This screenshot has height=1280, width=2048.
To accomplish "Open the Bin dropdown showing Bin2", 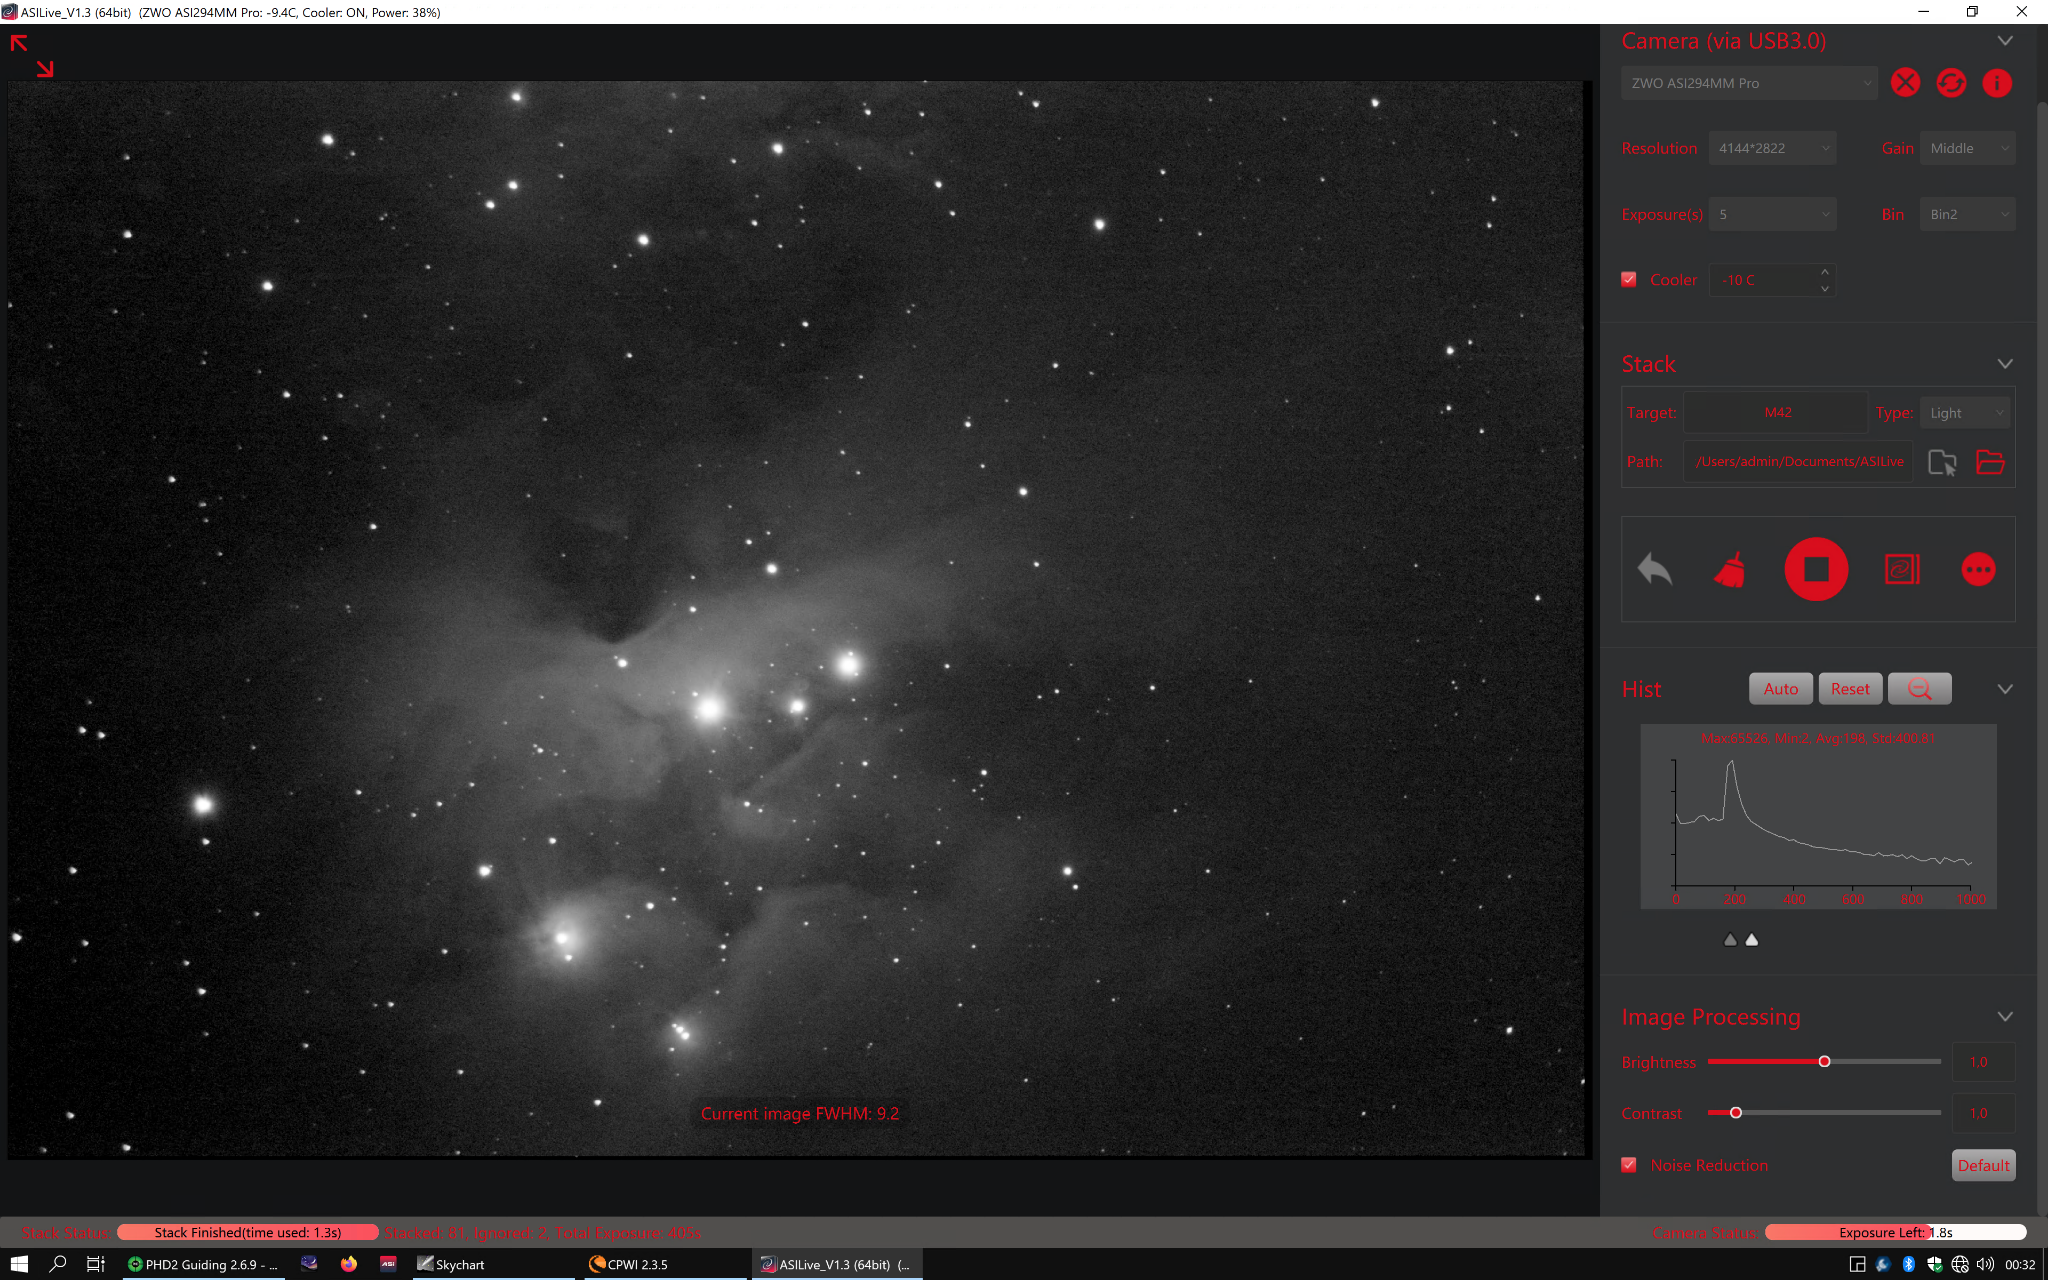I will tap(1967, 214).
